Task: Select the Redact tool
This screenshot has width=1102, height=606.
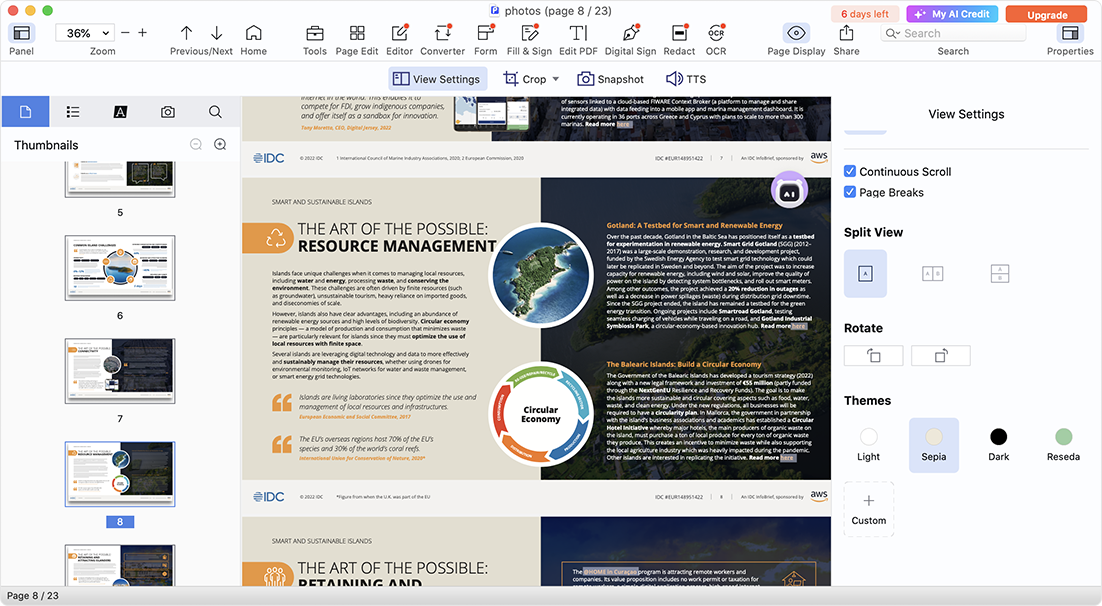Action: click(x=680, y=33)
